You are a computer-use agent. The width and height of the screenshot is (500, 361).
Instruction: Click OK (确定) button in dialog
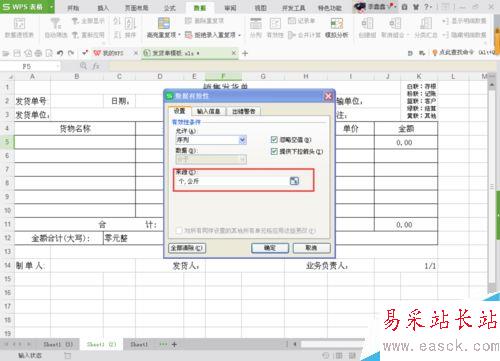click(270, 248)
